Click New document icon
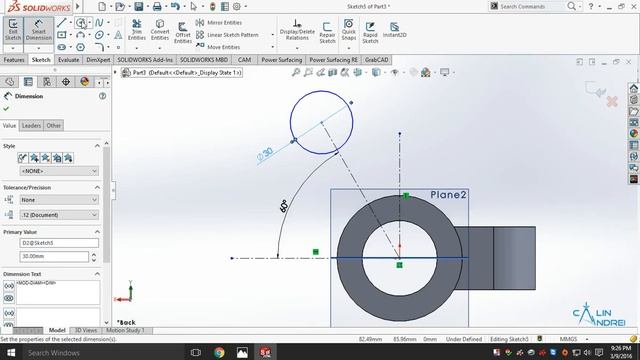640x360 pixels. (x=102, y=6)
